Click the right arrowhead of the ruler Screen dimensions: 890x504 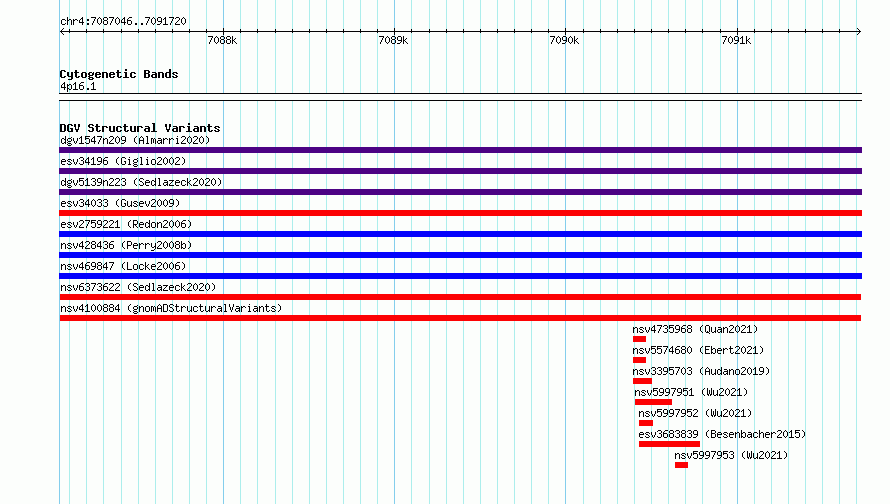click(859, 31)
